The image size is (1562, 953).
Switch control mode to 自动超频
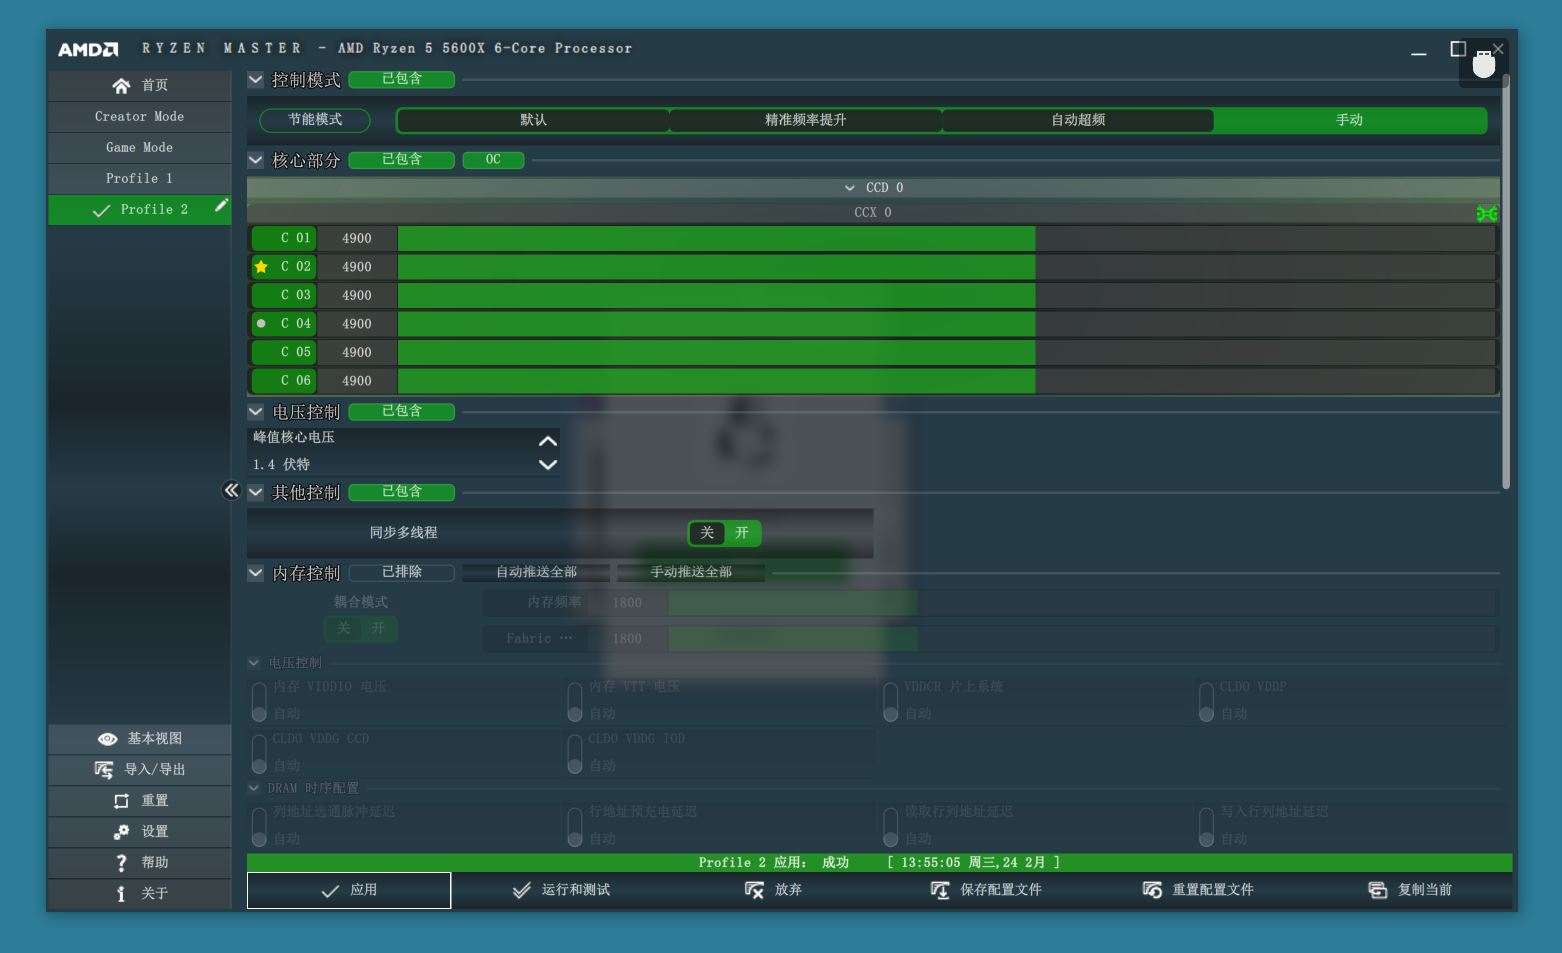point(1077,120)
